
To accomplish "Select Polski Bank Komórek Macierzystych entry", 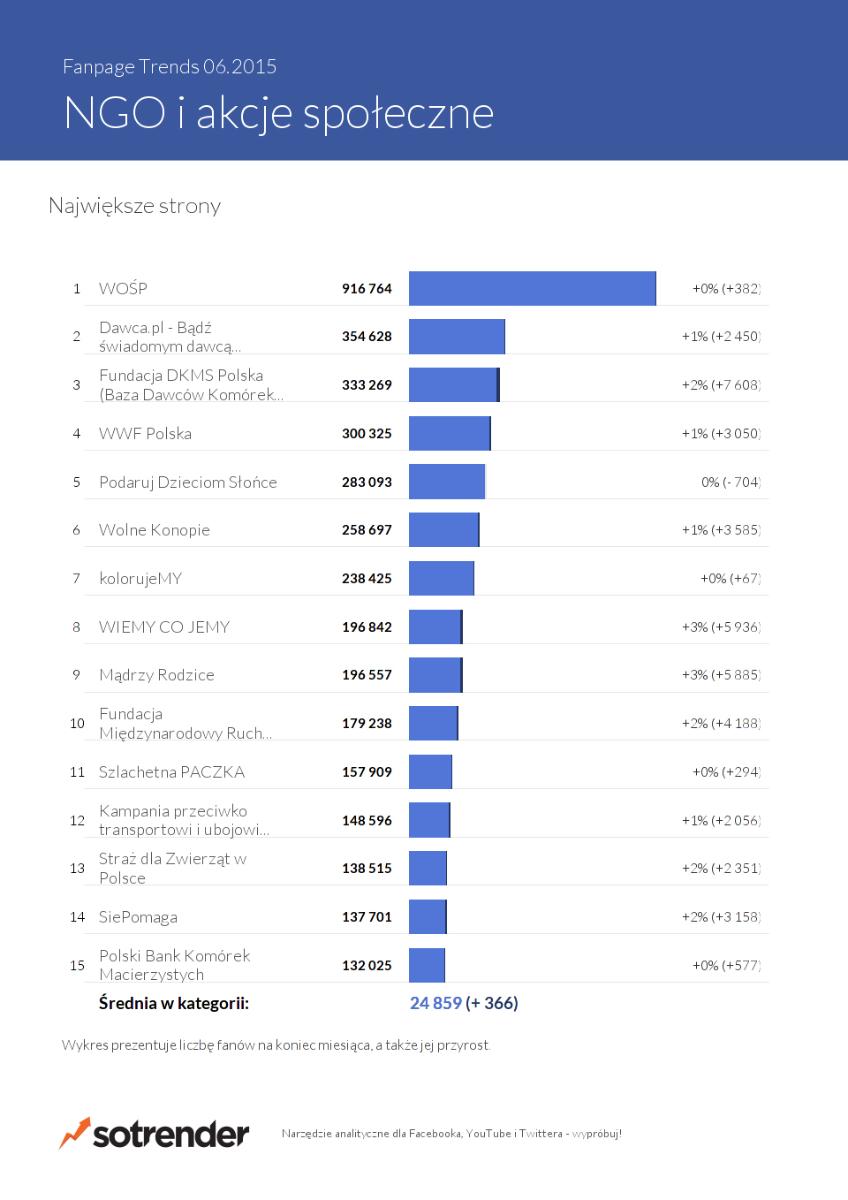I will pos(175,965).
